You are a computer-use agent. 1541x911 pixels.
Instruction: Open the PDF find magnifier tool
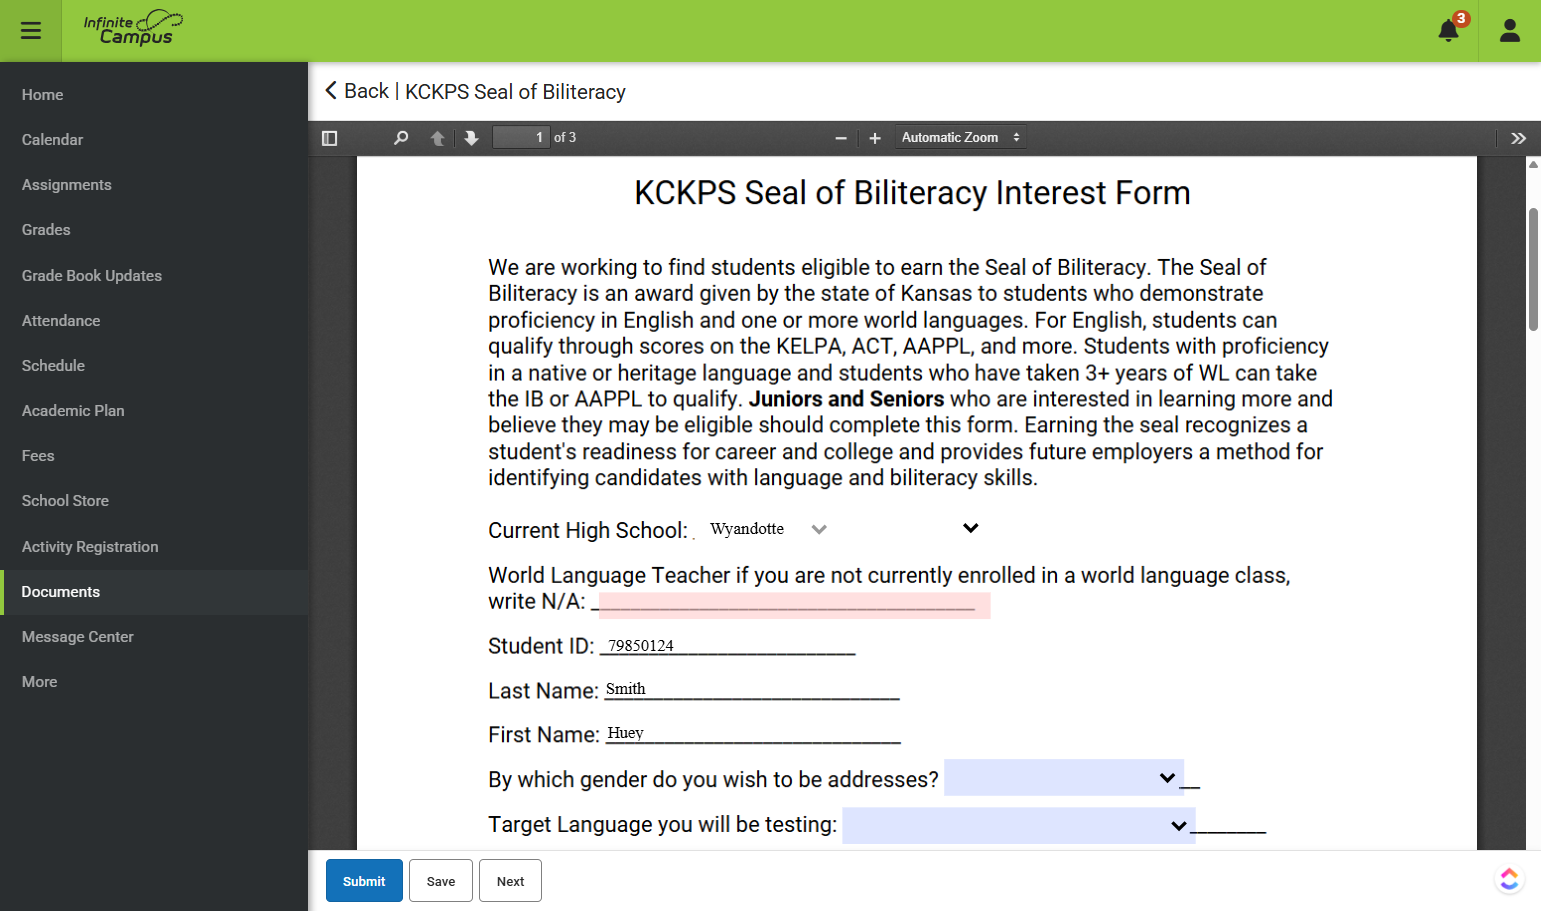401,138
